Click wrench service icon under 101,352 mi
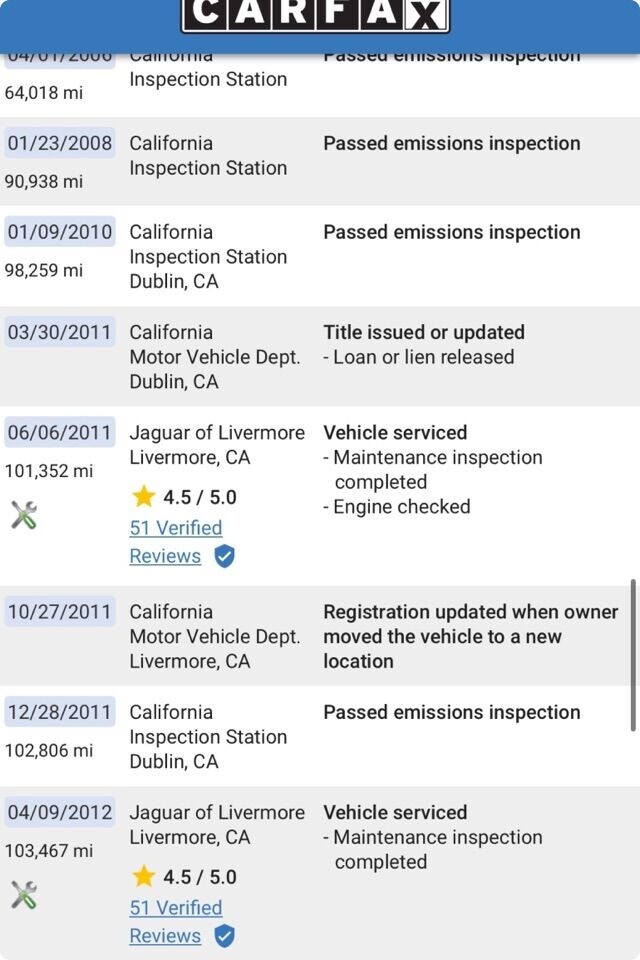The image size is (640, 960). pyautogui.click(x=24, y=515)
